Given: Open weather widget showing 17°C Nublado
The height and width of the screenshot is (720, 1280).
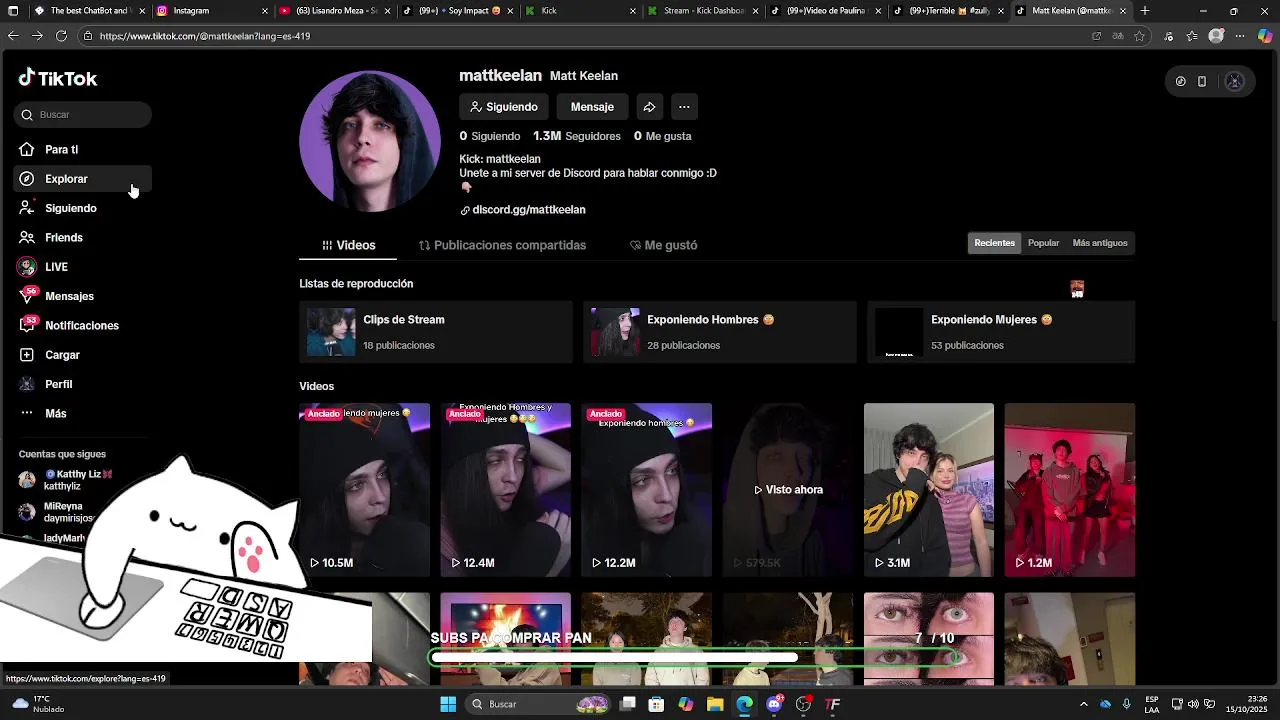Looking at the screenshot, I should point(36,704).
